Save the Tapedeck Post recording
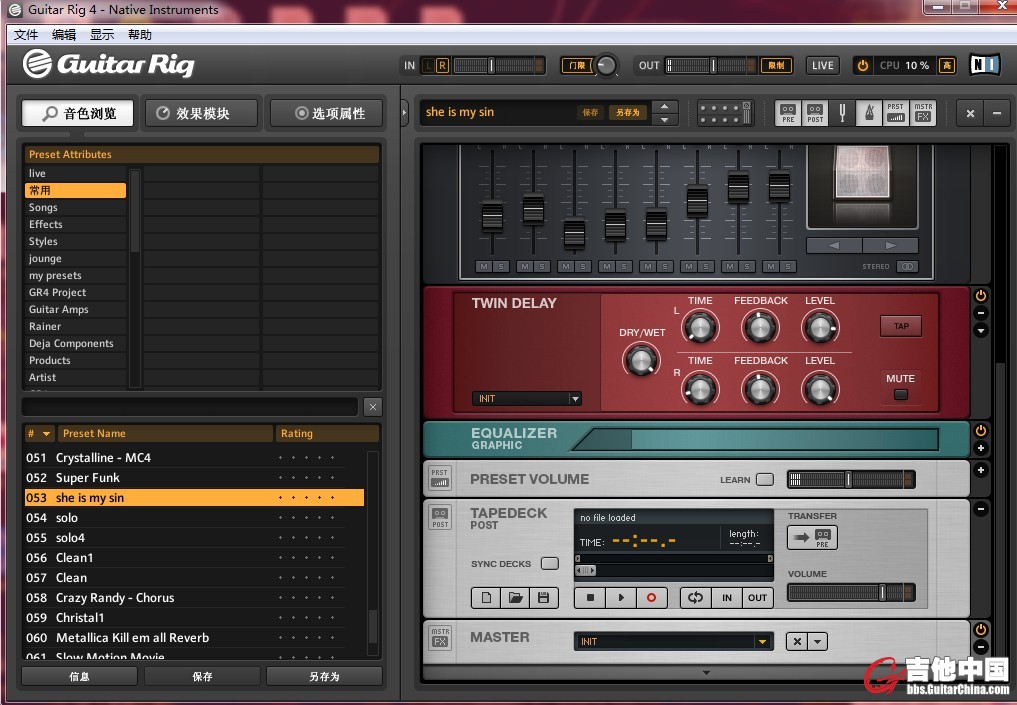The height and width of the screenshot is (705, 1017). point(544,597)
